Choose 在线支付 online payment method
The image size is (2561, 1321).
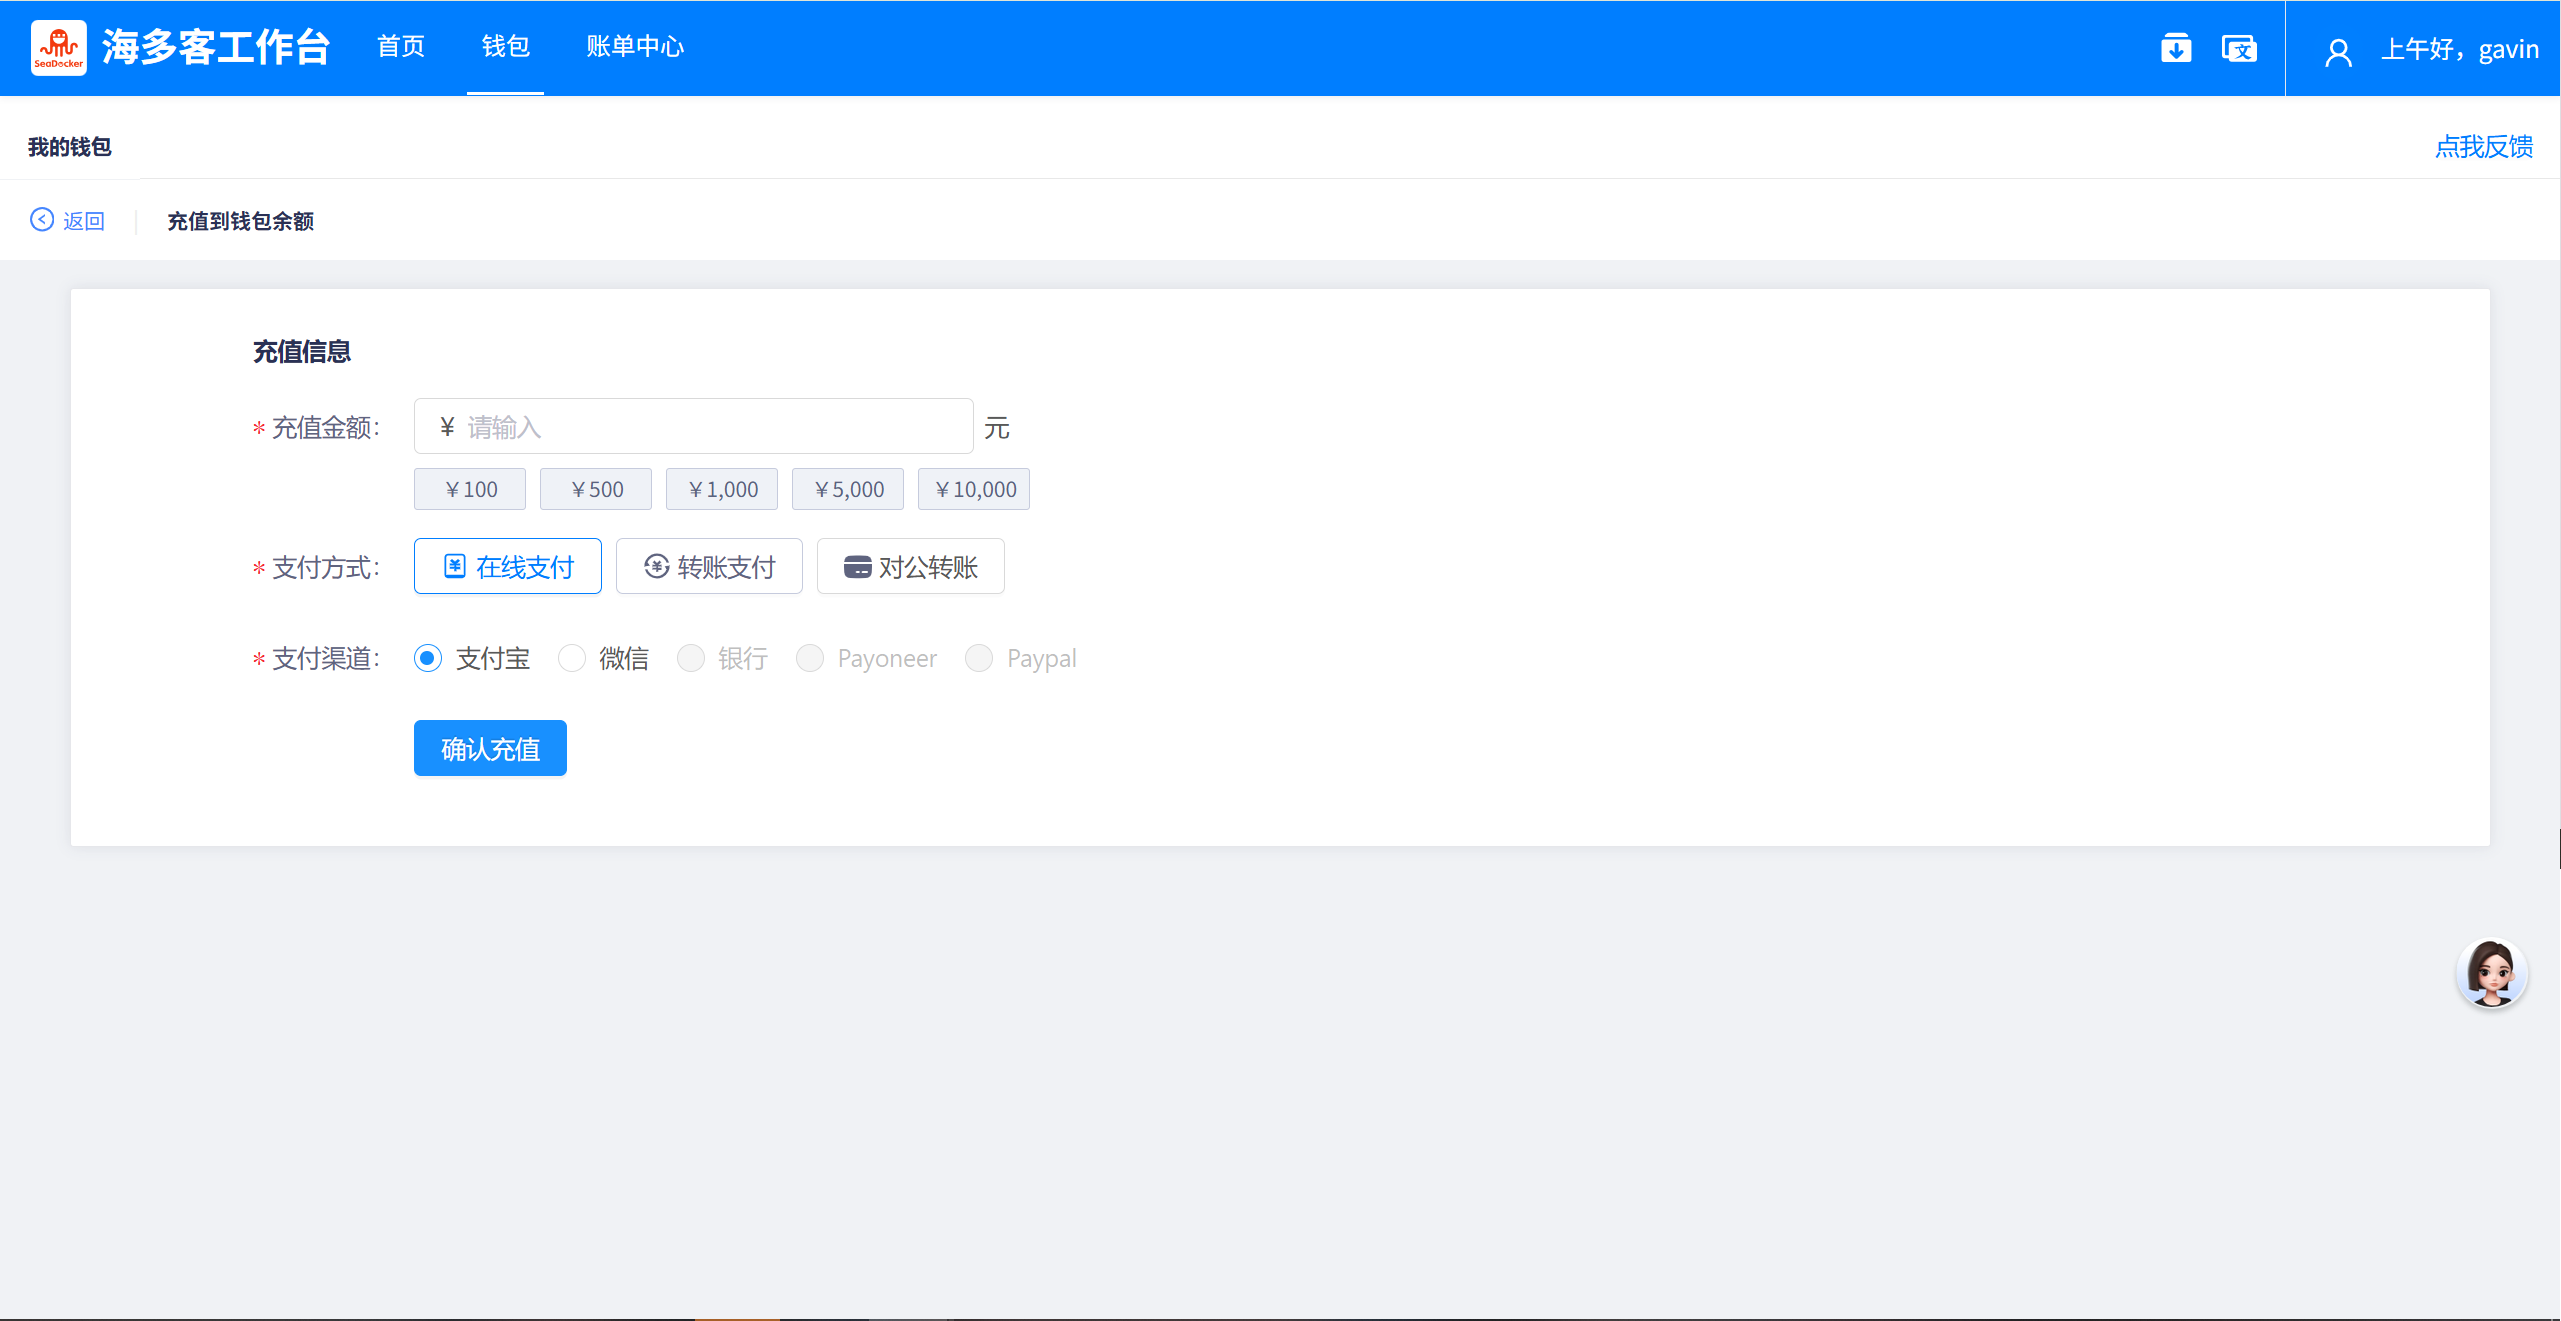(x=508, y=567)
